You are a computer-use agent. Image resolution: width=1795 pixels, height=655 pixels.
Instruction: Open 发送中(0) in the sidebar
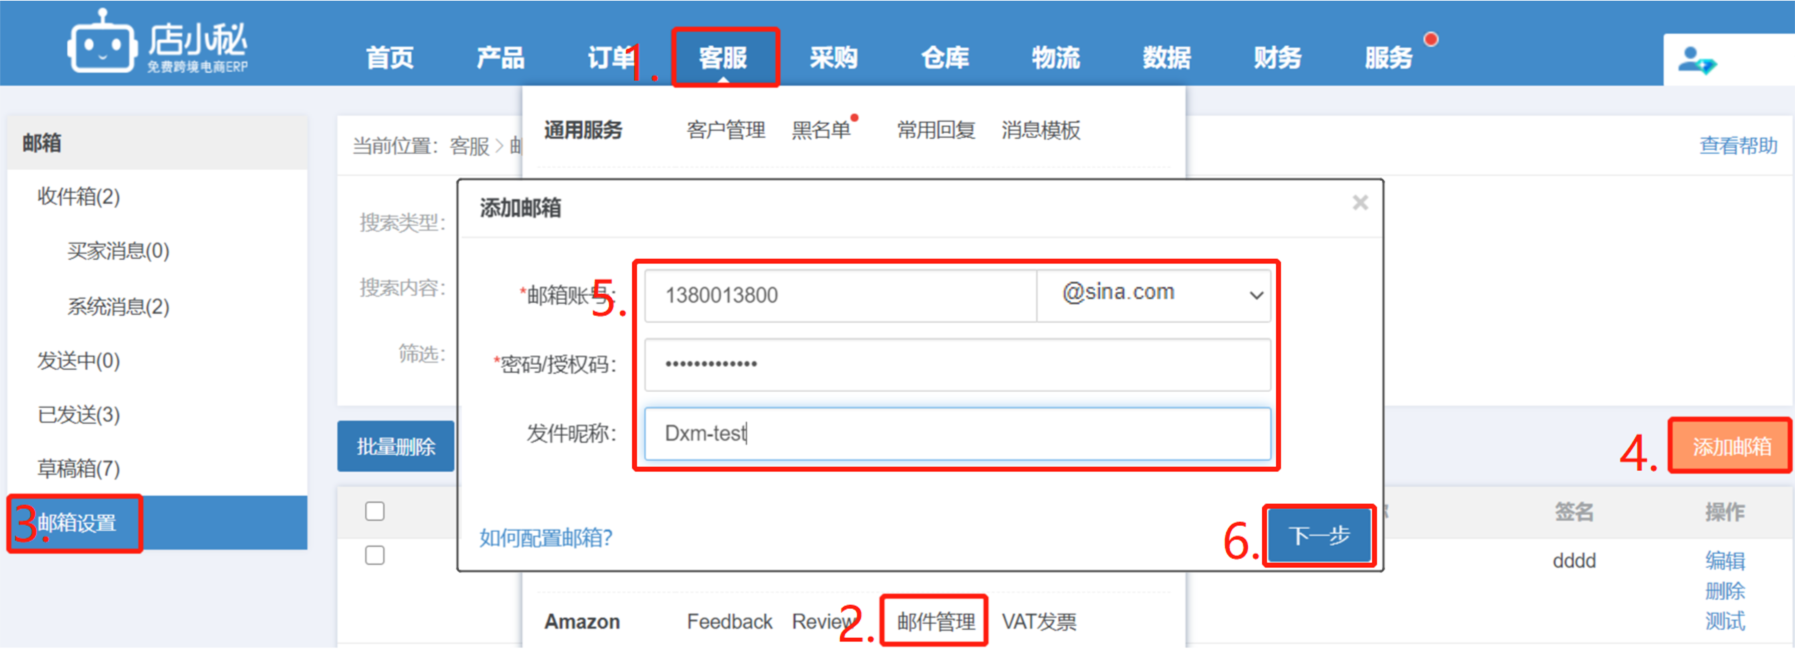click(79, 360)
